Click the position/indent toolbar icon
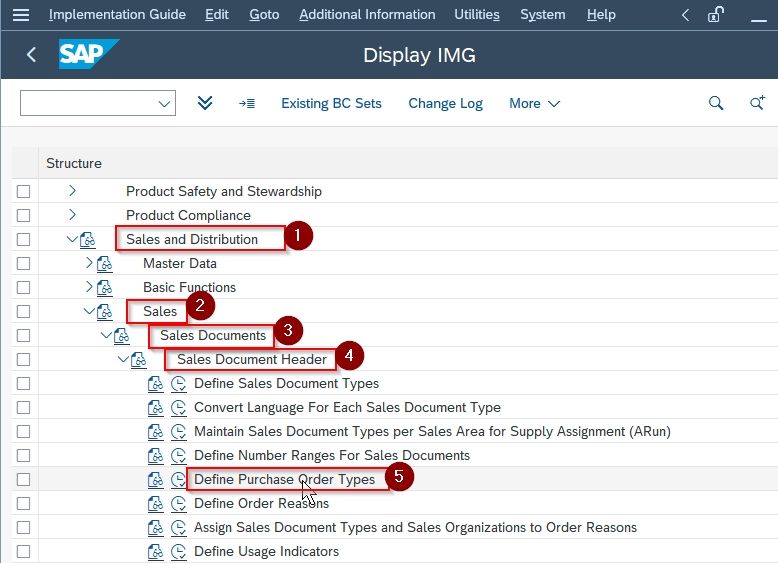The image size is (778, 563). (x=247, y=103)
